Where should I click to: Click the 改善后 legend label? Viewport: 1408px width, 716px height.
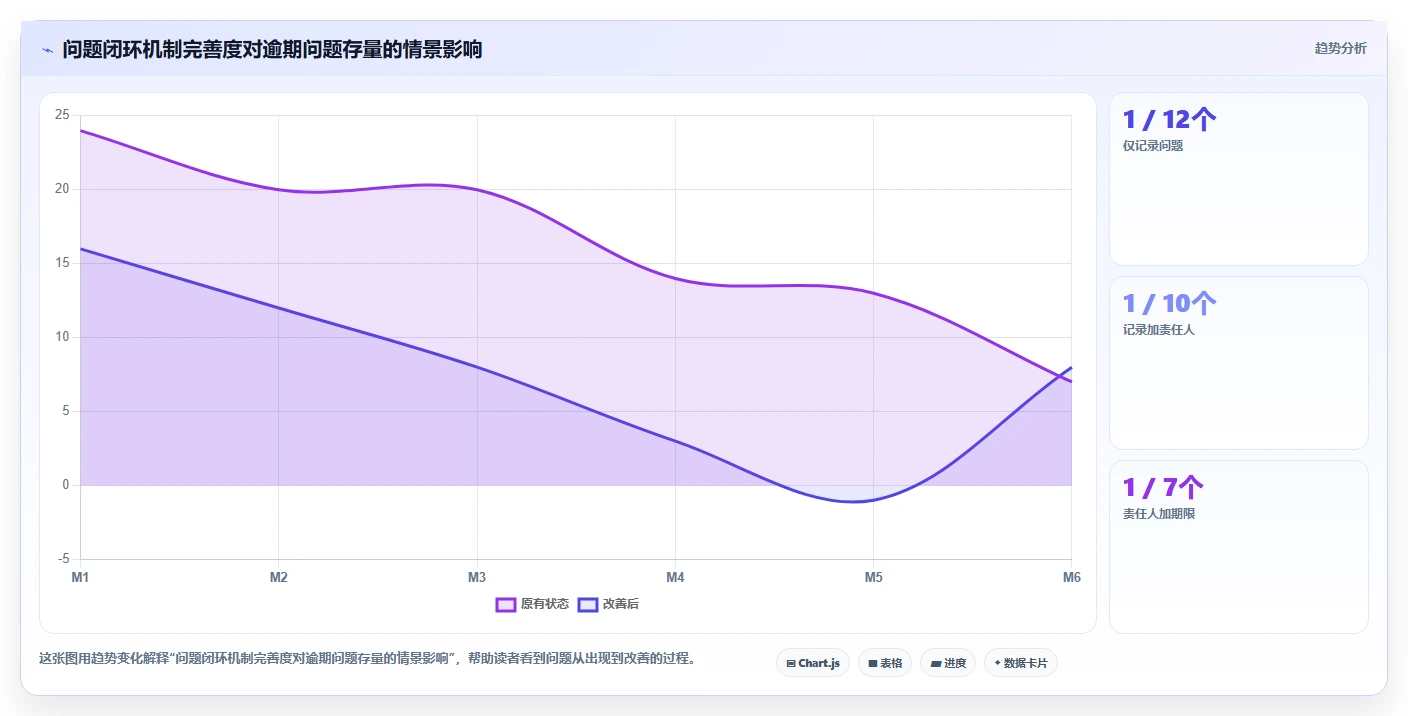coord(620,604)
